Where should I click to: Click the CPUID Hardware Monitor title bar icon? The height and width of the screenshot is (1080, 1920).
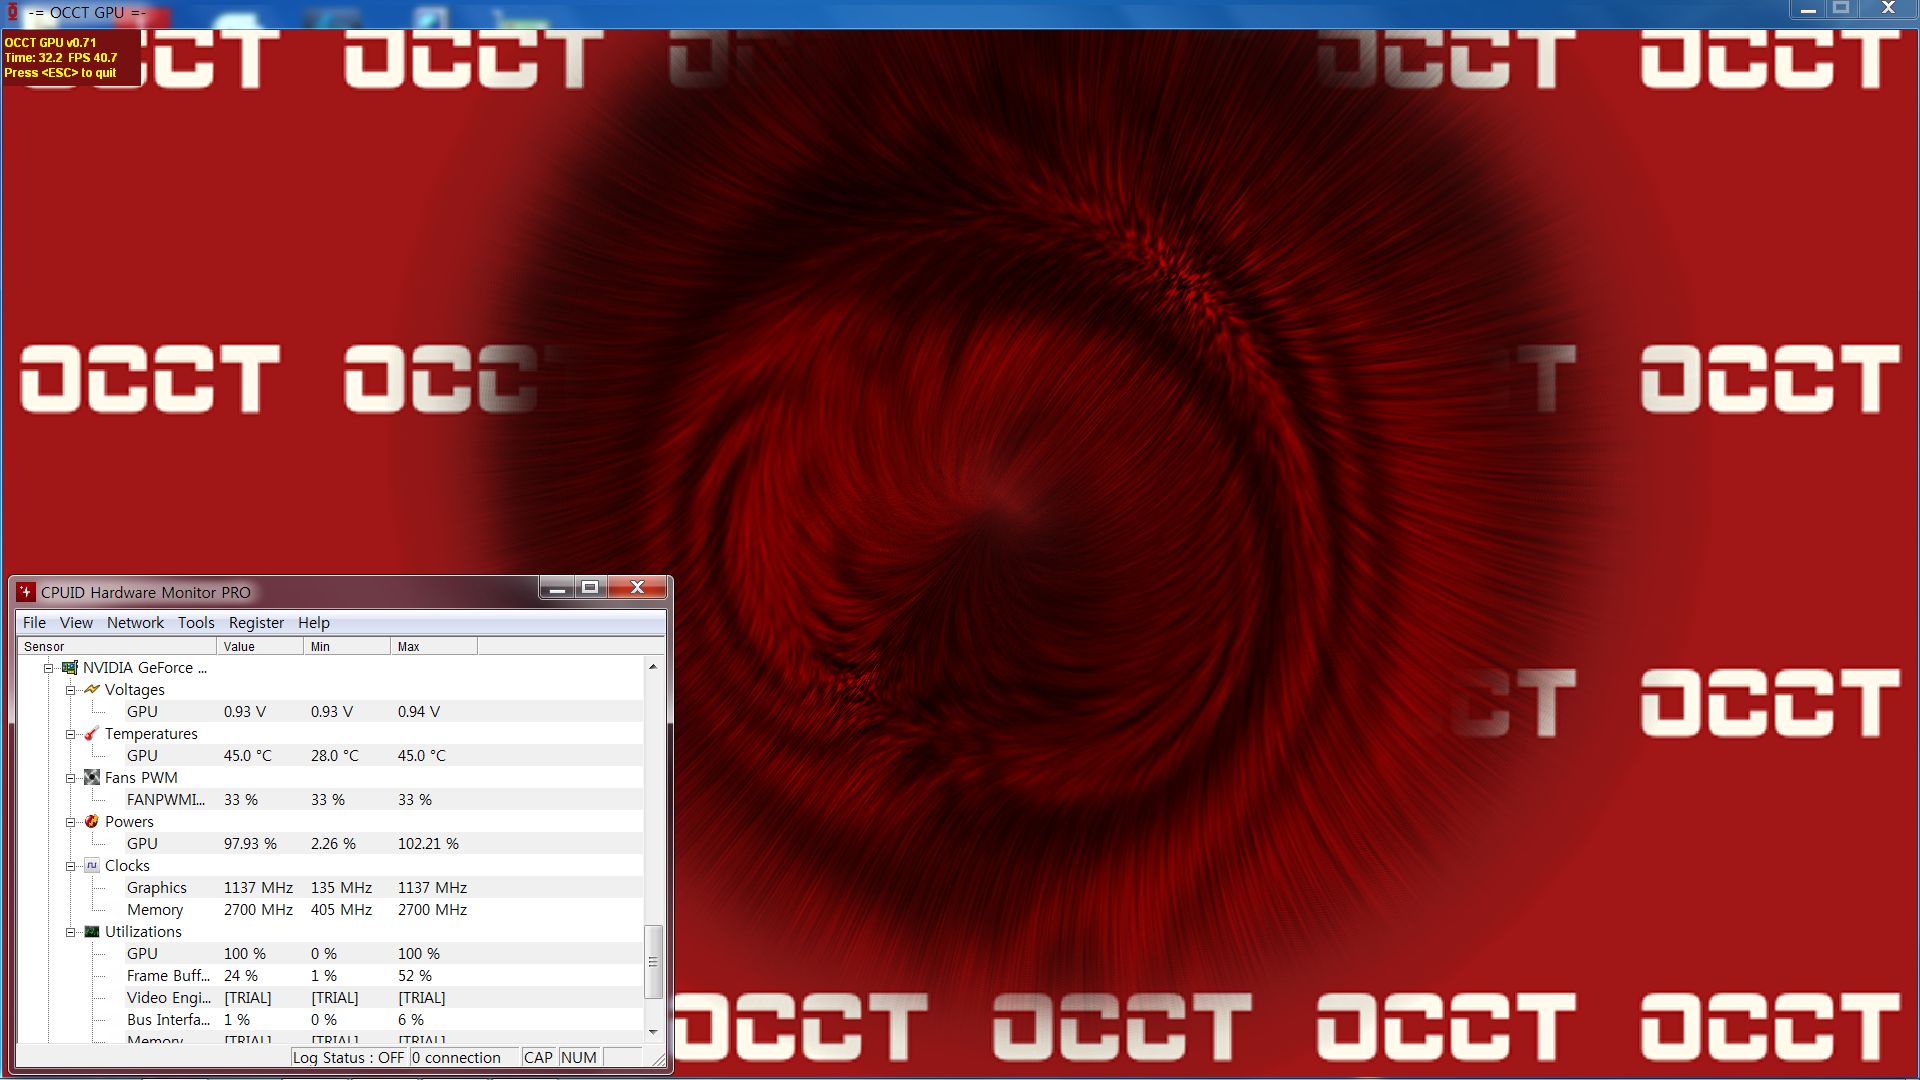[x=26, y=592]
